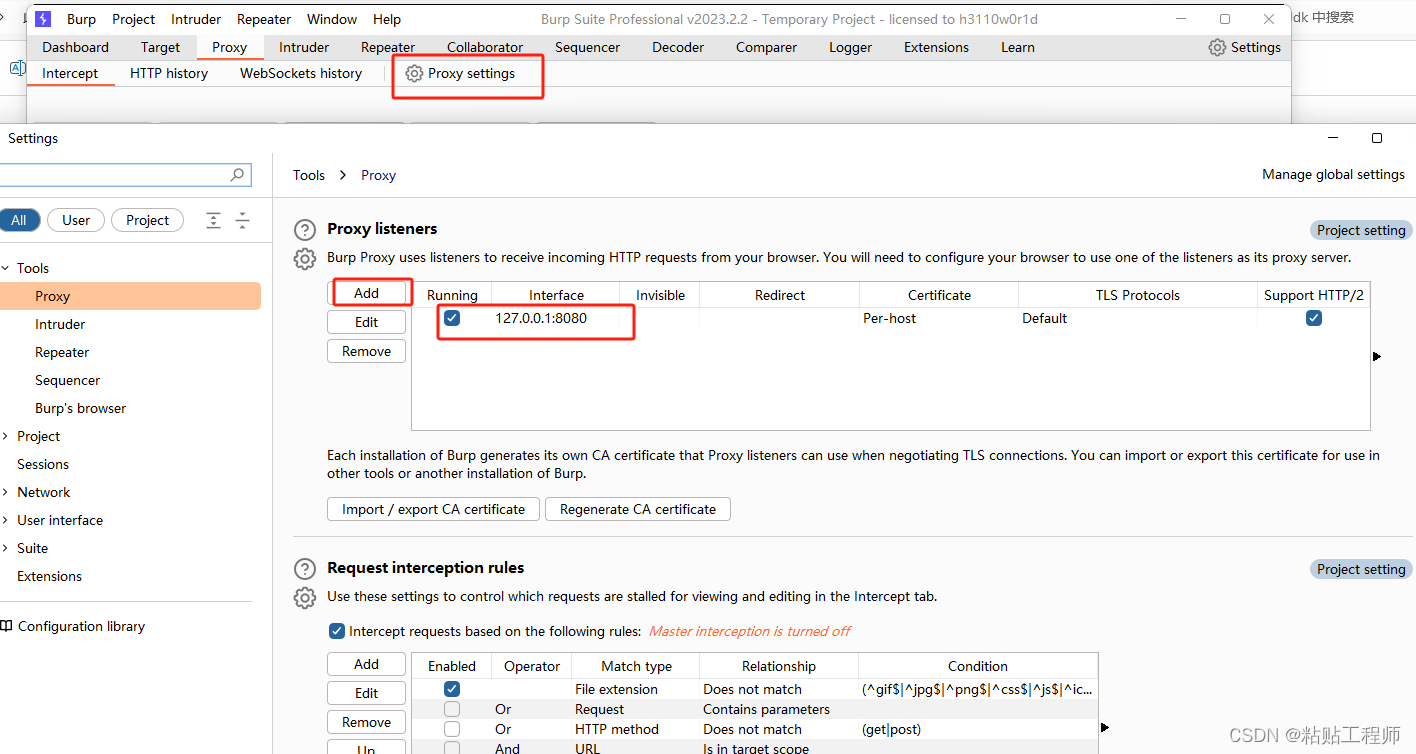Open the Collaborator tab

click(x=485, y=47)
